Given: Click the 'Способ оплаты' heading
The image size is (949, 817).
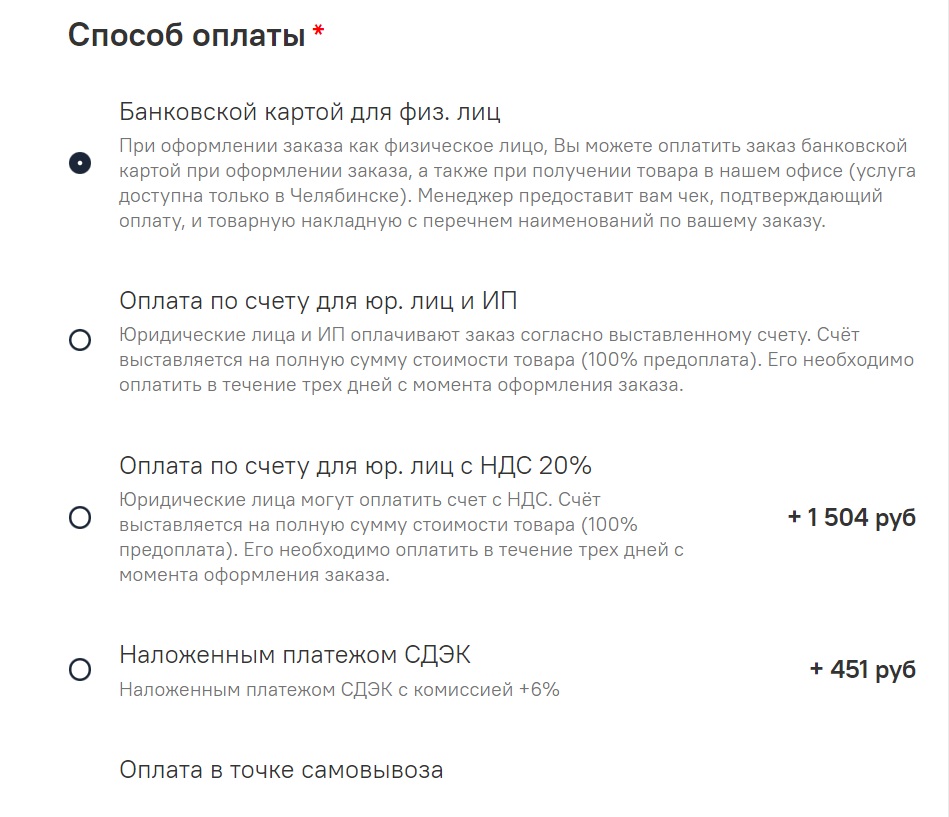Looking at the screenshot, I should pyautogui.click(x=186, y=35).
